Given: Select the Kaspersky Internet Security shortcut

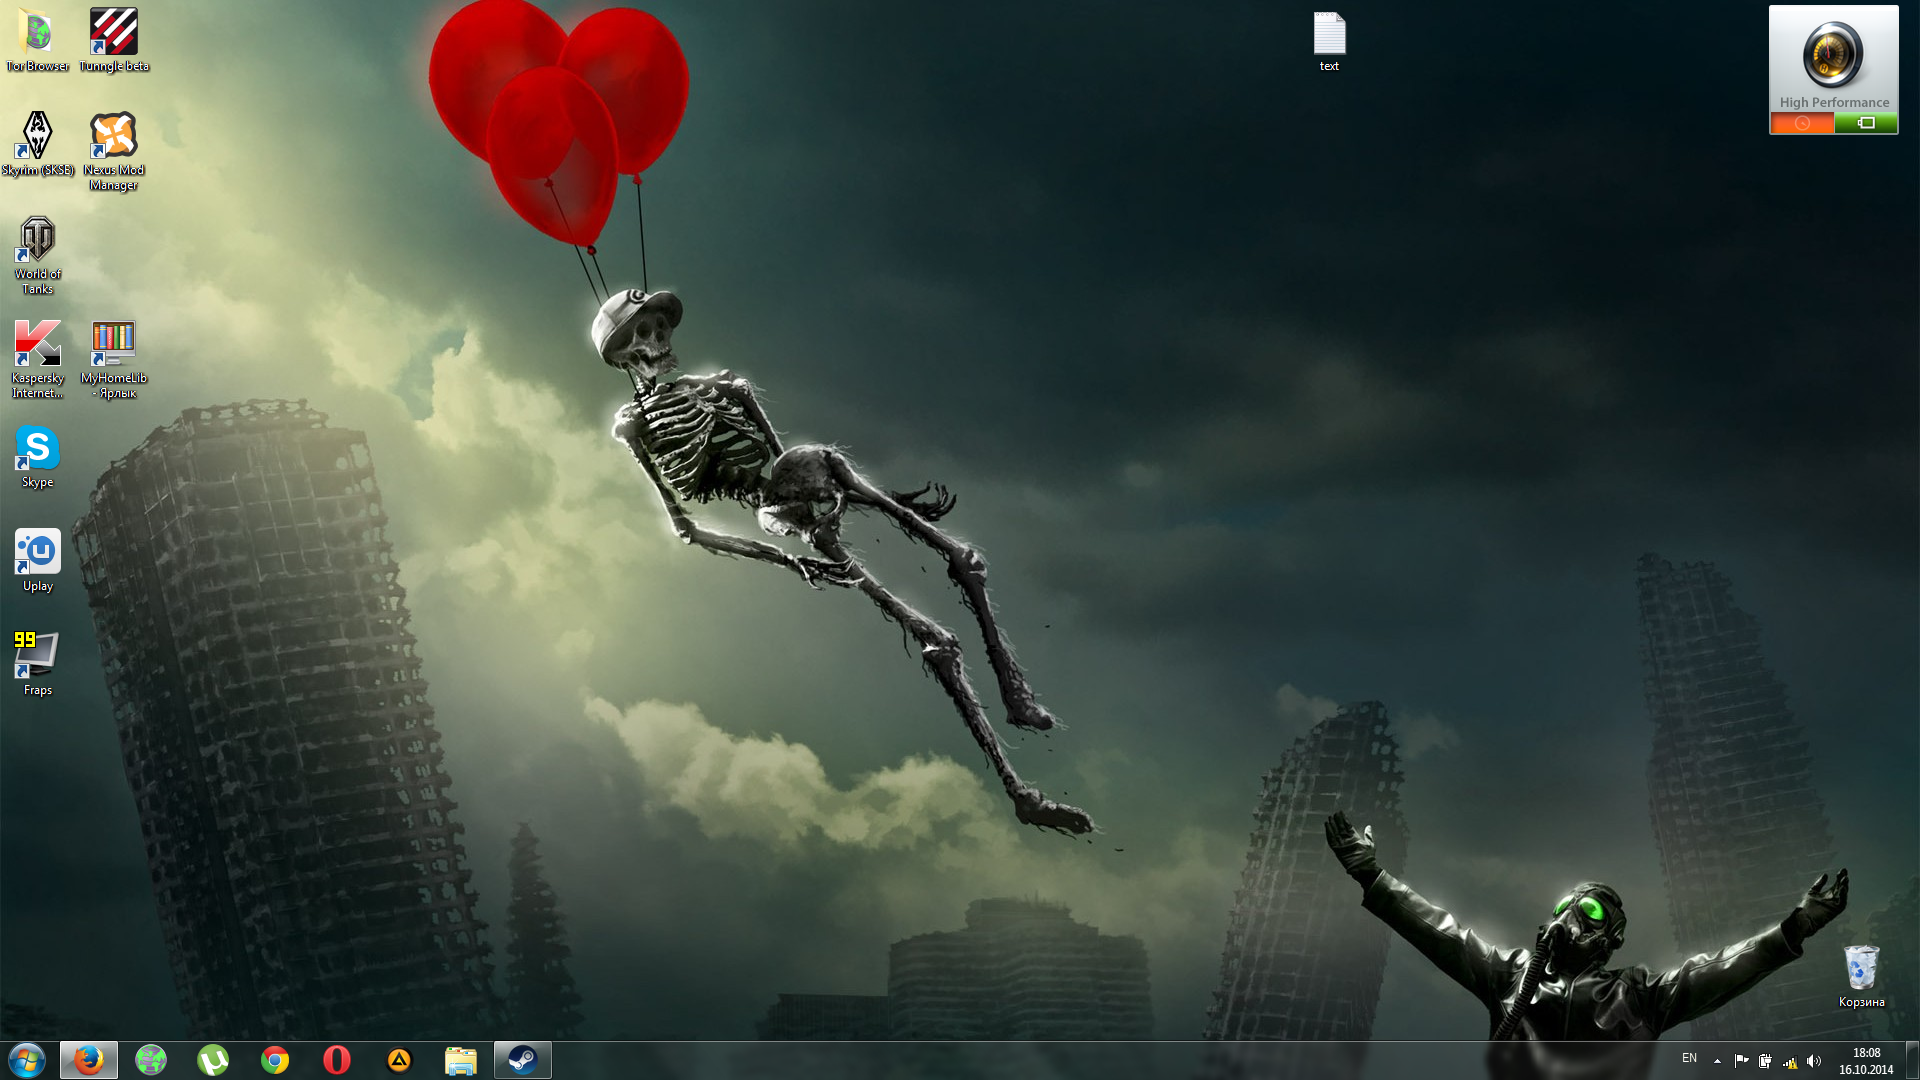Looking at the screenshot, I should [37, 359].
